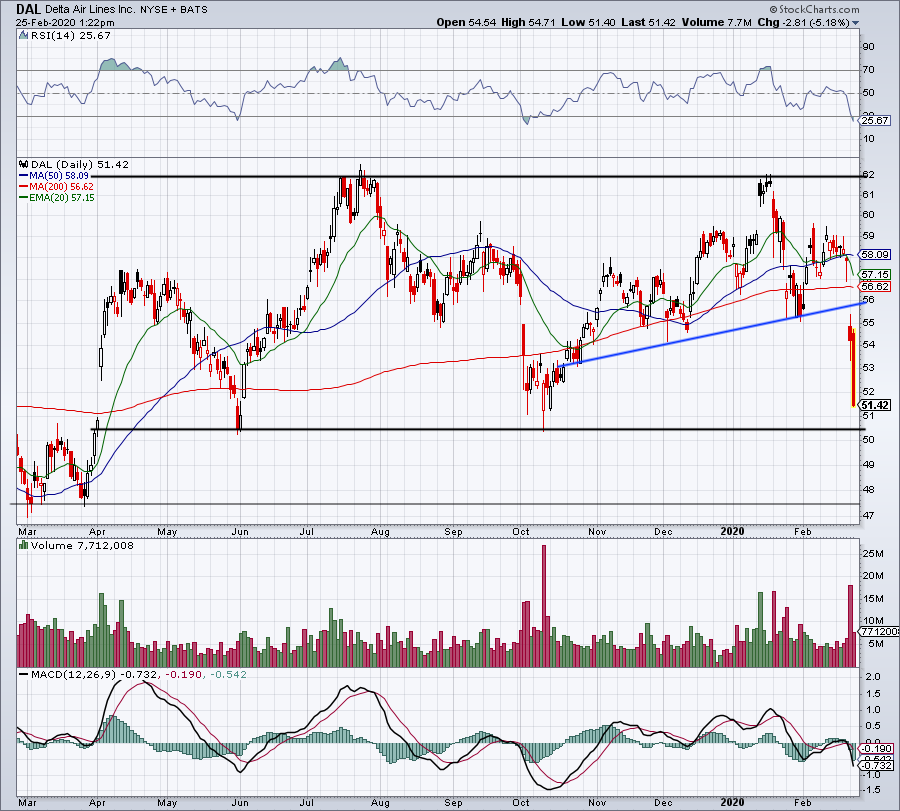Click the 56.62 price axis tag

click(x=875, y=286)
